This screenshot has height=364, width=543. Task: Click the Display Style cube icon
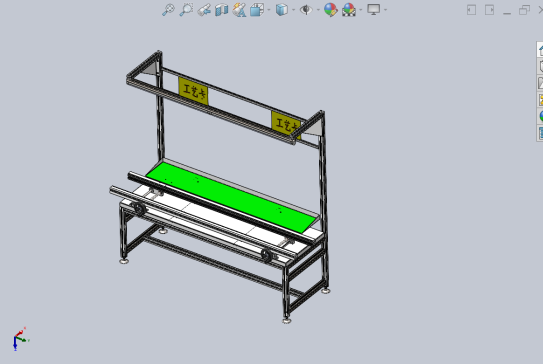[282, 10]
